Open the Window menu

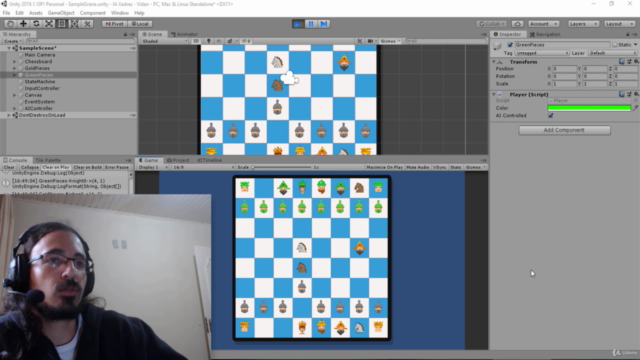[x=120, y=13]
